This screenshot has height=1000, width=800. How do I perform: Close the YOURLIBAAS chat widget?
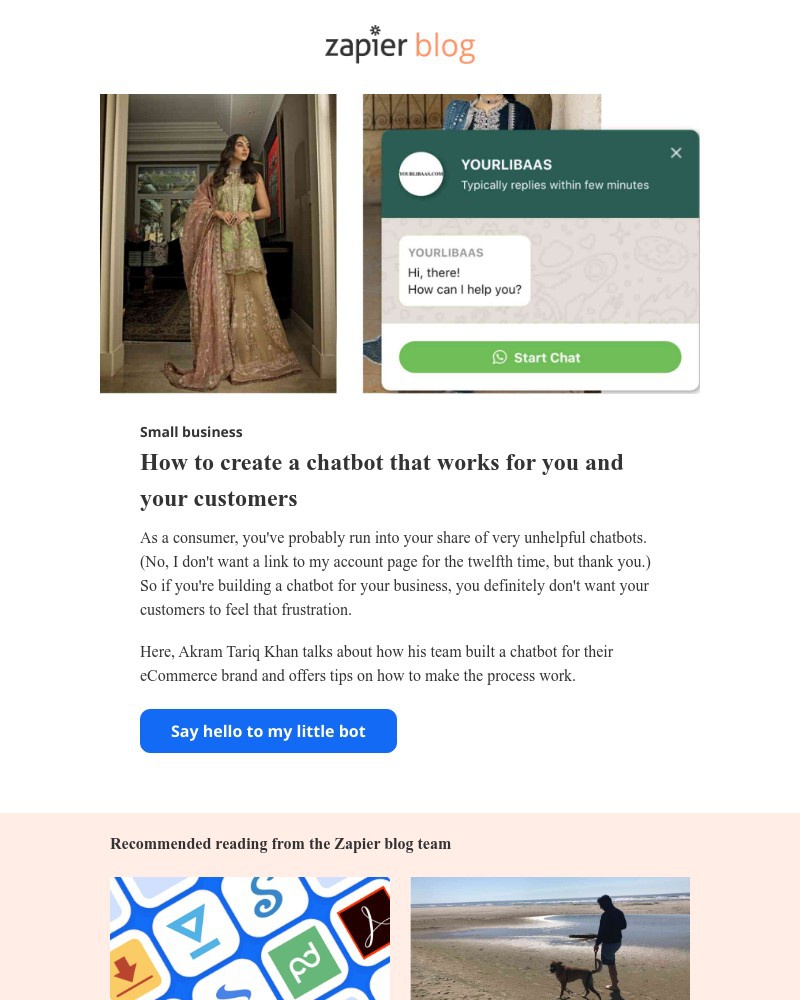point(676,153)
